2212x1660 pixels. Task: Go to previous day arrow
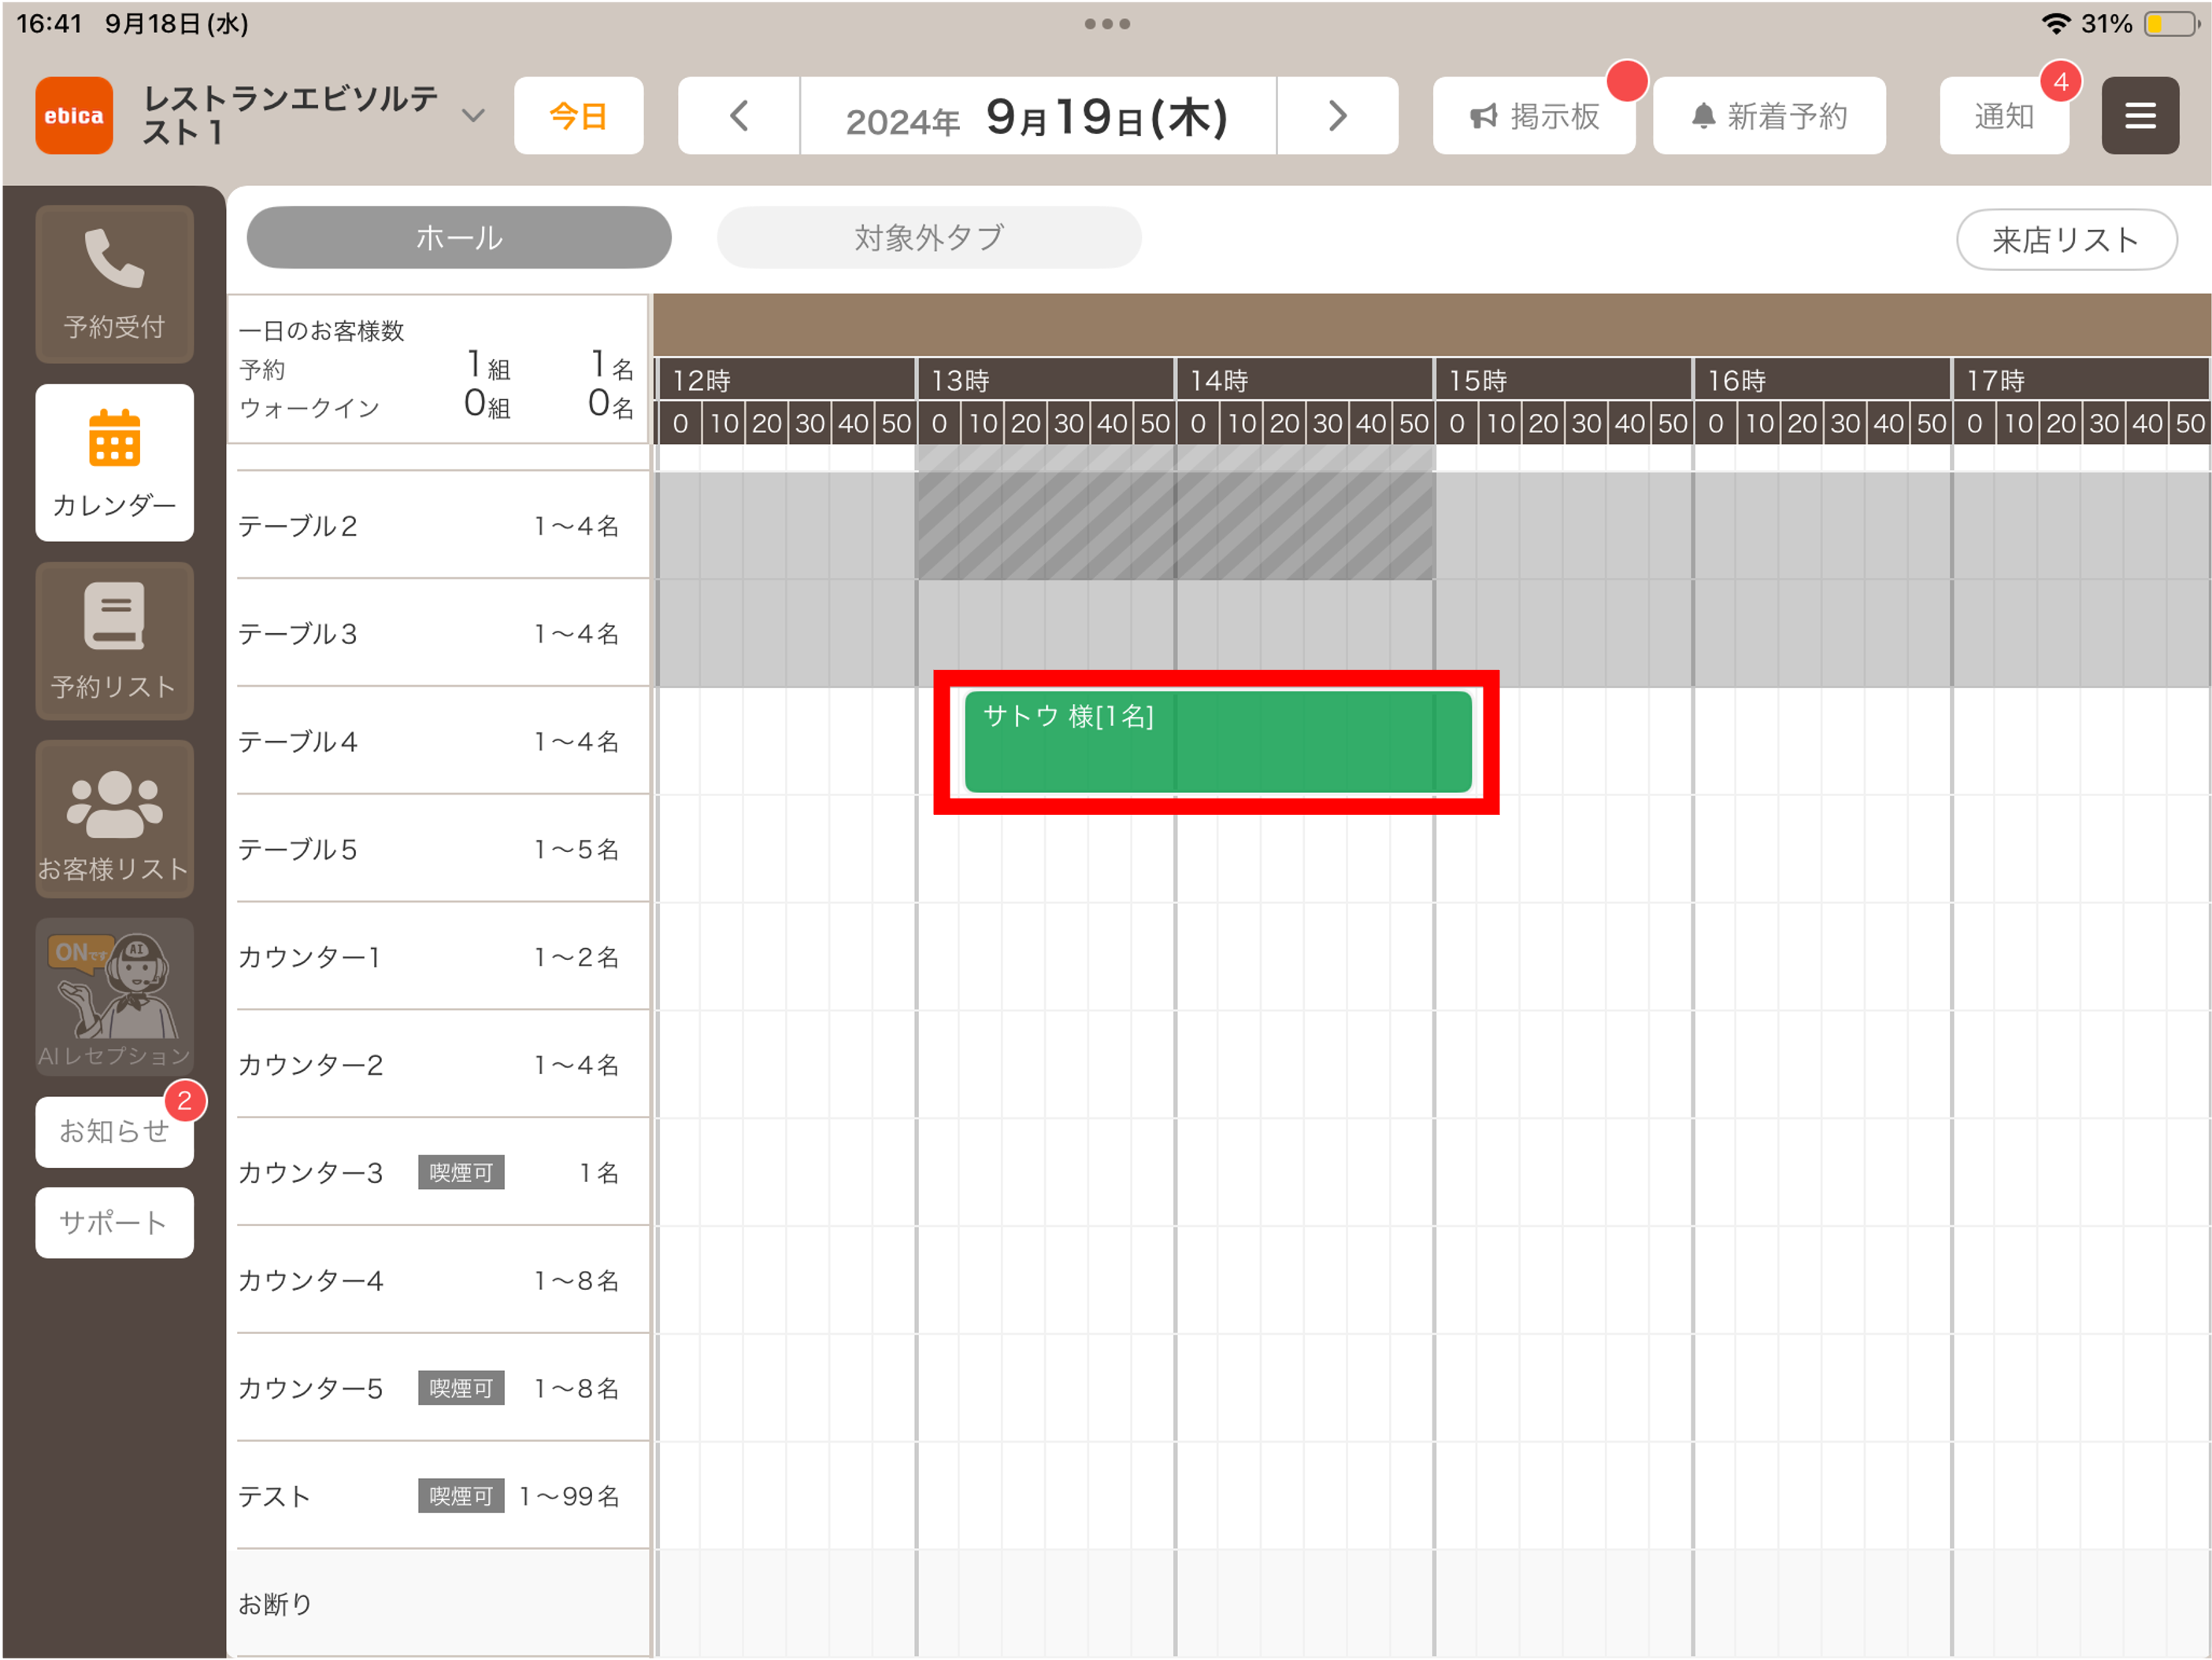coord(739,116)
